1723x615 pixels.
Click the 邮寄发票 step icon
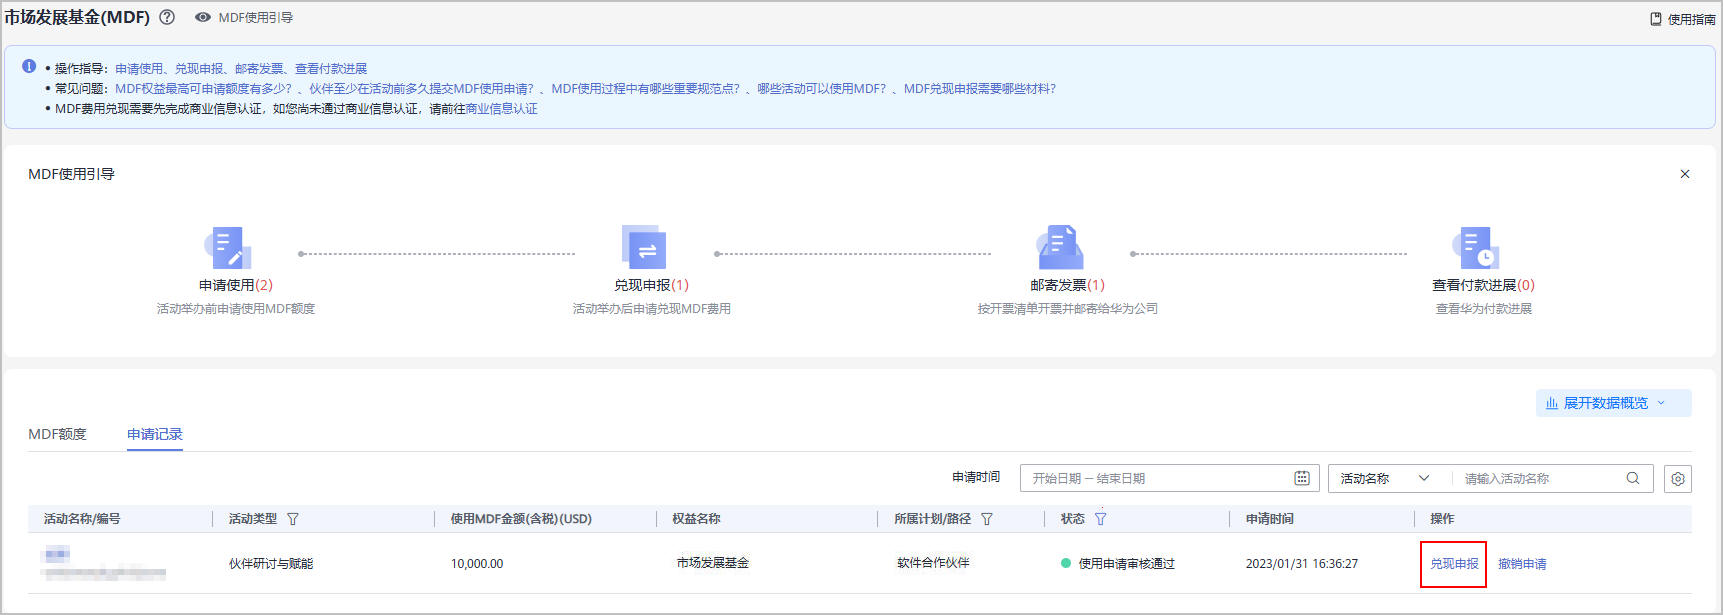(1060, 248)
